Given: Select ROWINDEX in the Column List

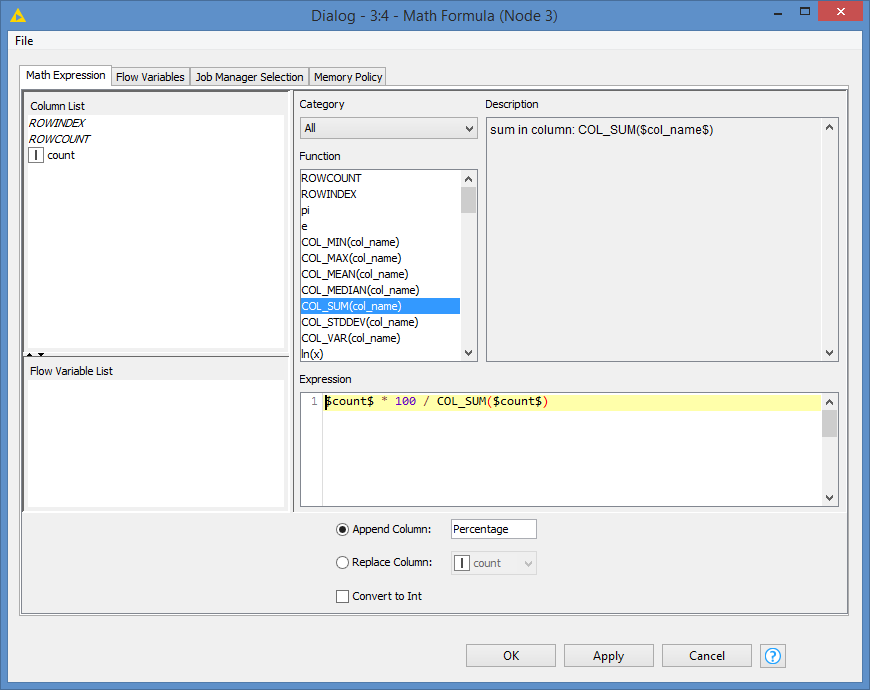Looking at the screenshot, I should [x=56, y=122].
